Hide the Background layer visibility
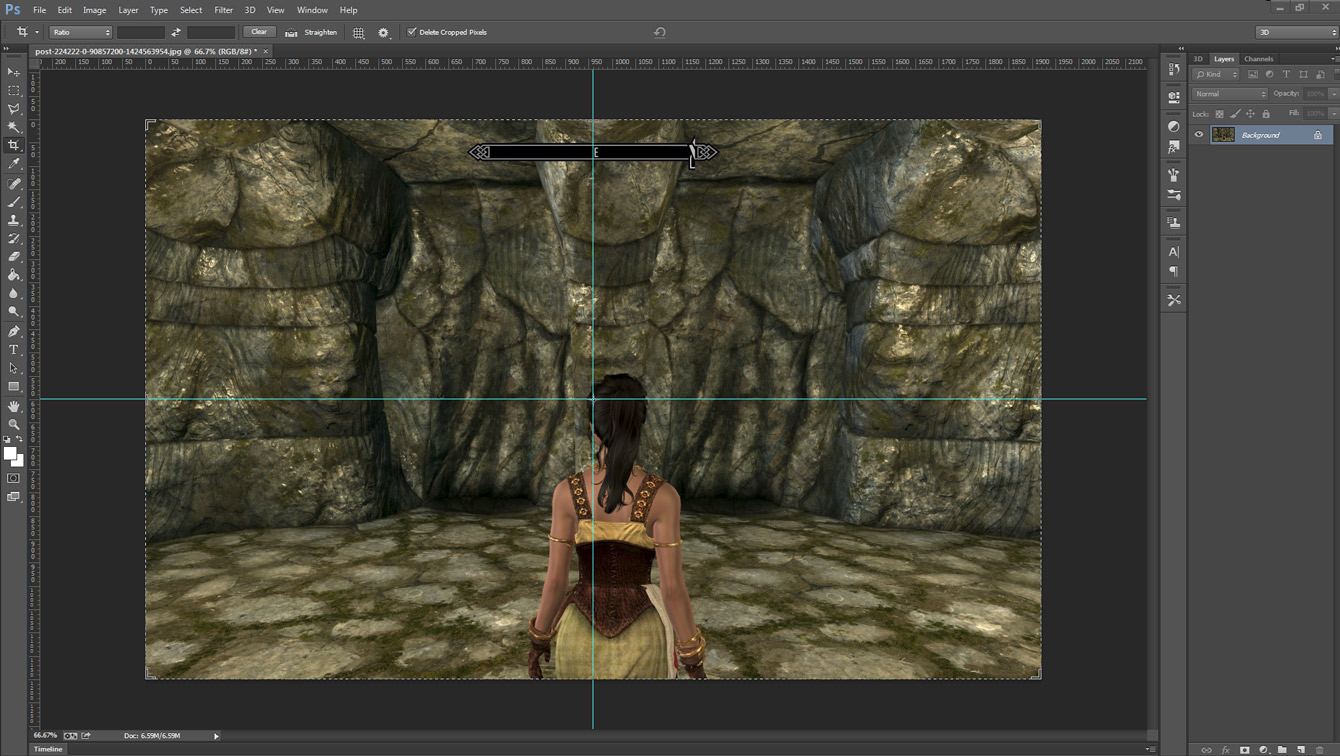Viewport: 1340px width, 756px height. pos(1199,135)
